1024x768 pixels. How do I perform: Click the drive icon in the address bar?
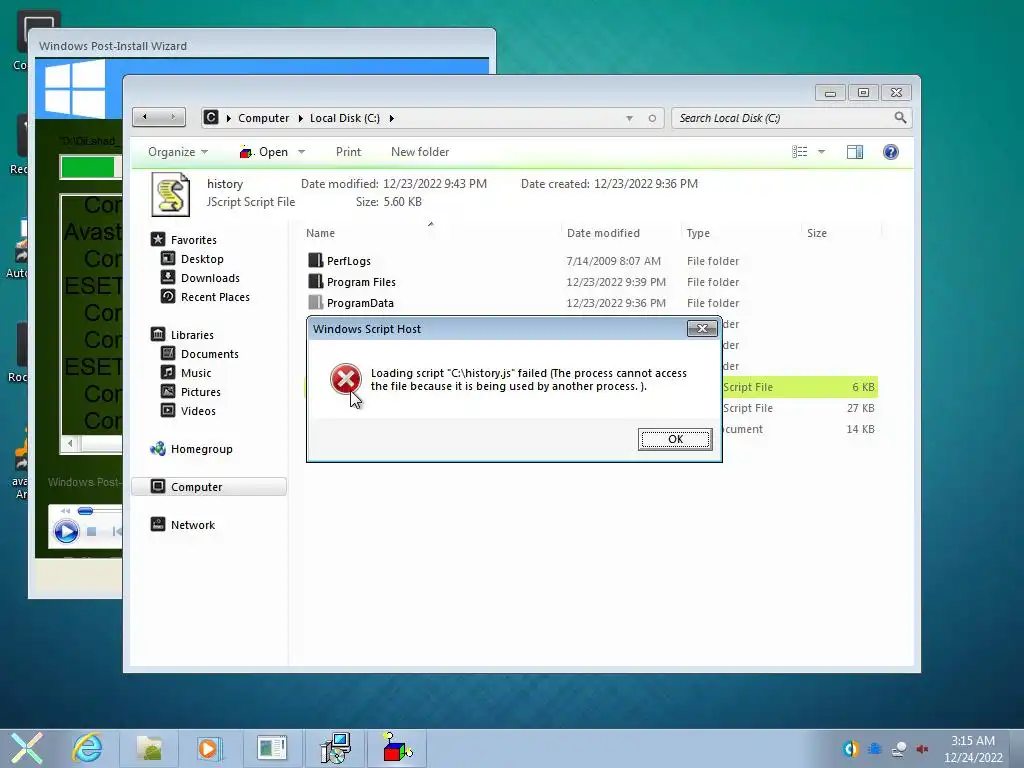point(211,118)
